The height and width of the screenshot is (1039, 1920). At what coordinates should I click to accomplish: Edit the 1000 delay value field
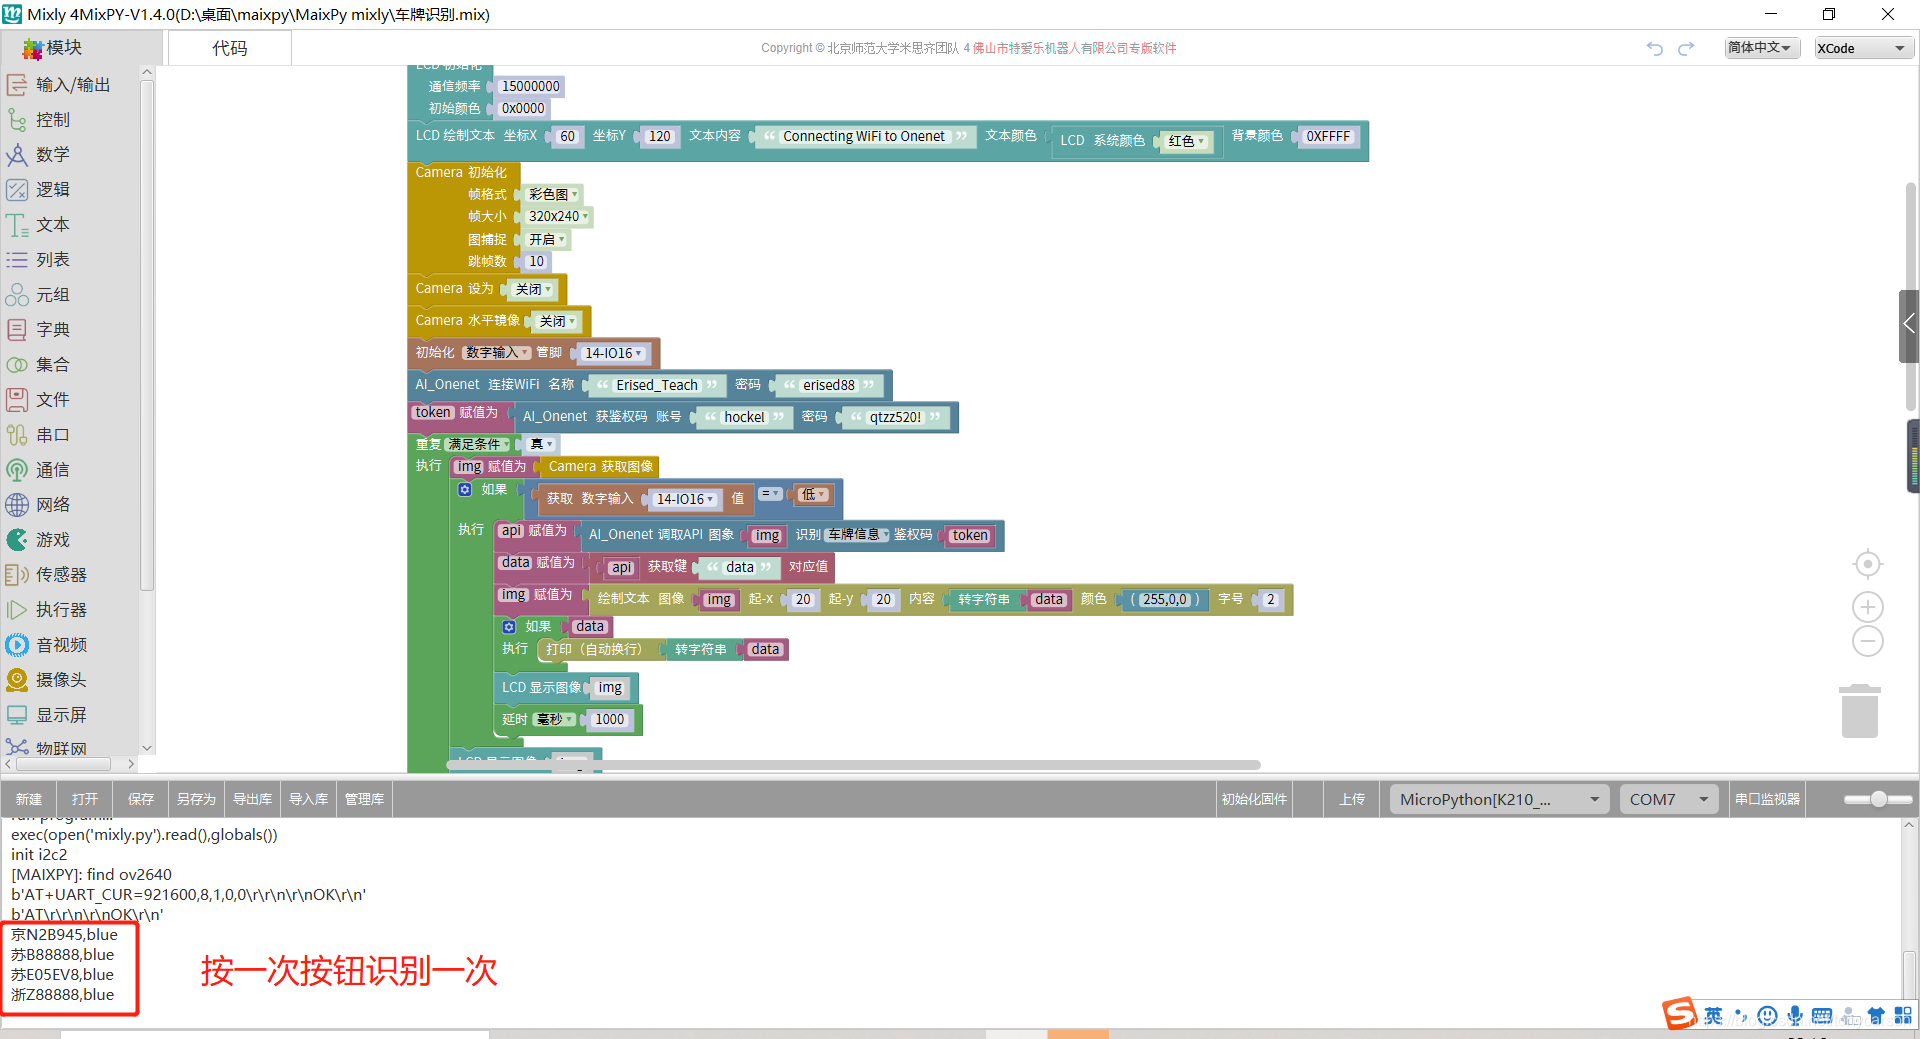point(609,720)
